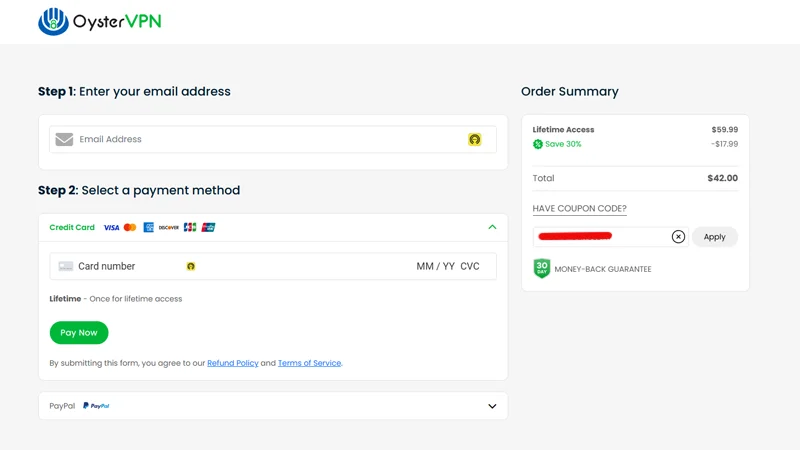Viewport: 800px width, 450px height.
Task: Click into the Email Address field
Action: click(x=272, y=139)
